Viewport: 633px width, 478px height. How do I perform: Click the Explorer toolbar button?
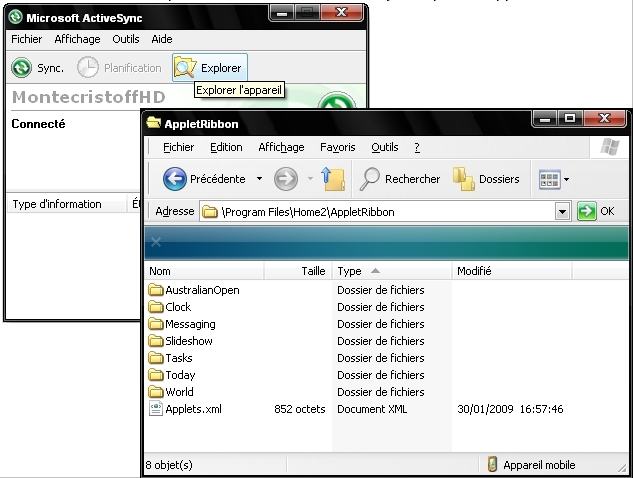click(209, 68)
